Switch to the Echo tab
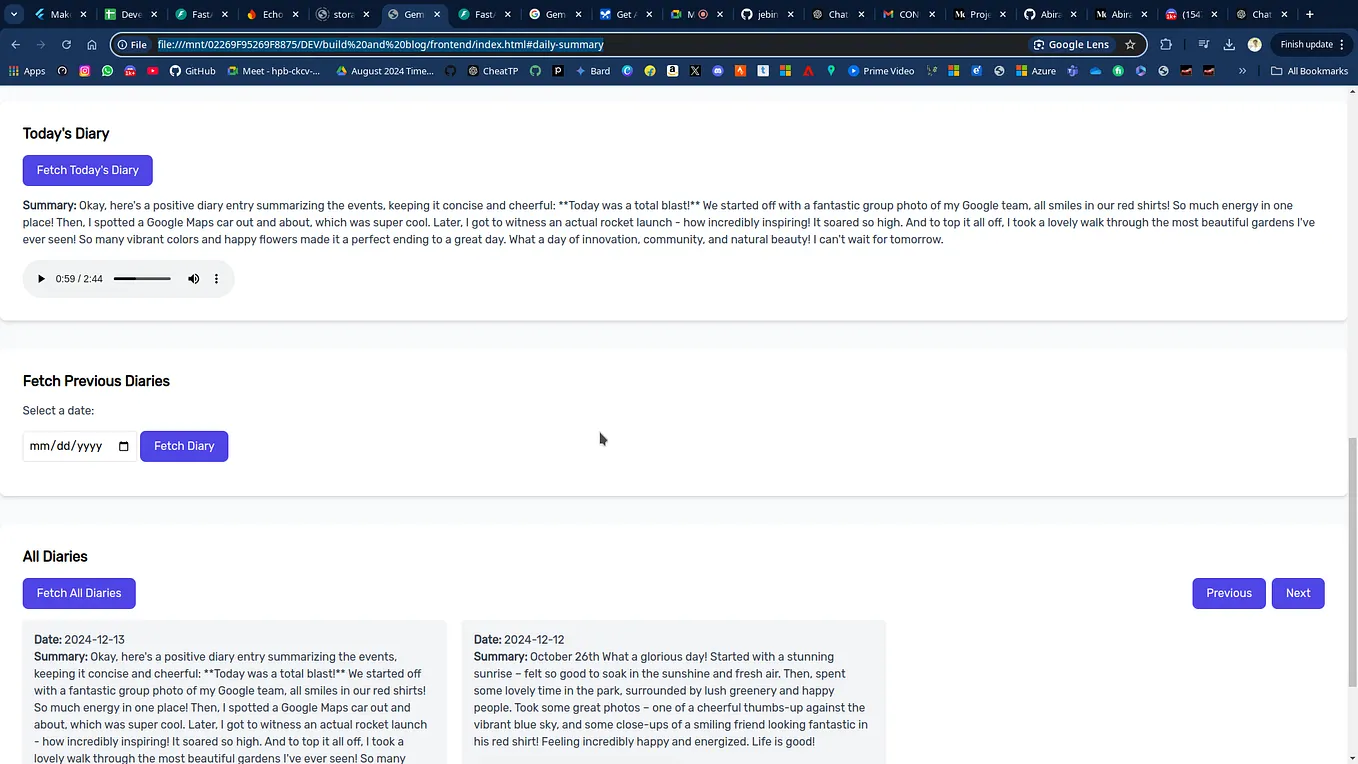This screenshot has width=1358, height=764. tap(272, 15)
